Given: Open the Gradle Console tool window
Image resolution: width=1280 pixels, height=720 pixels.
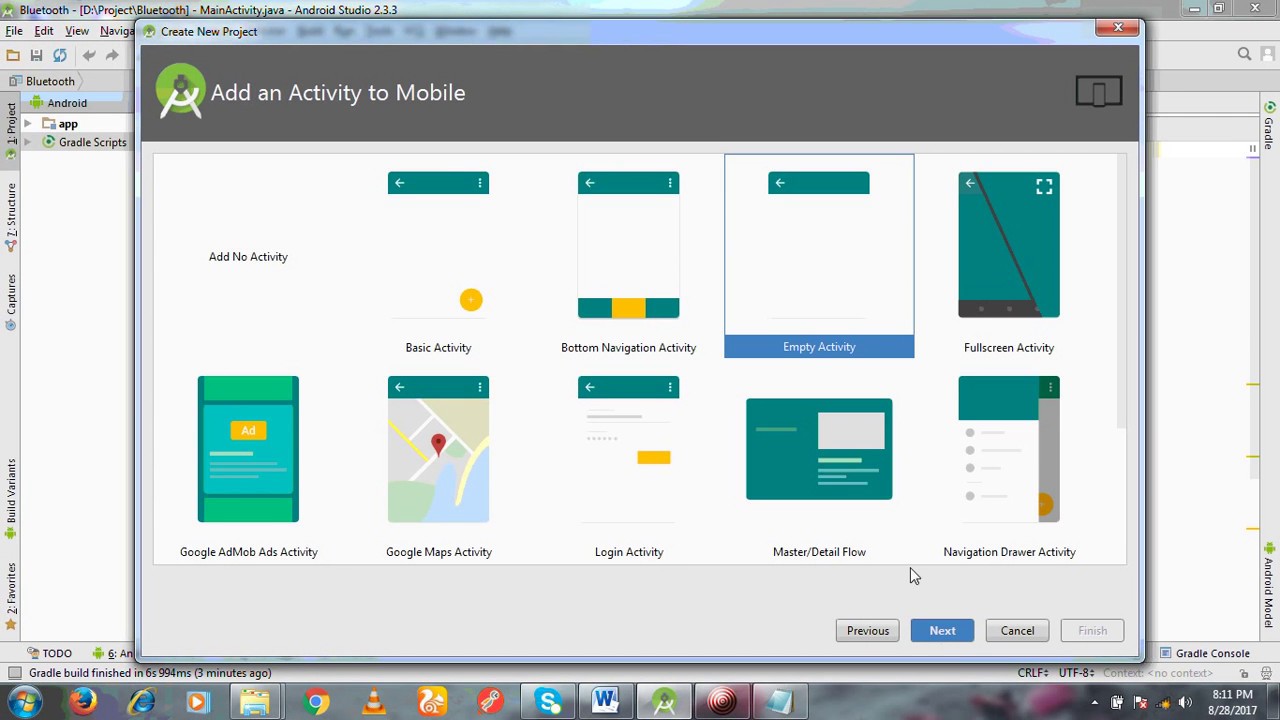Looking at the screenshot, I should 1205,653.
